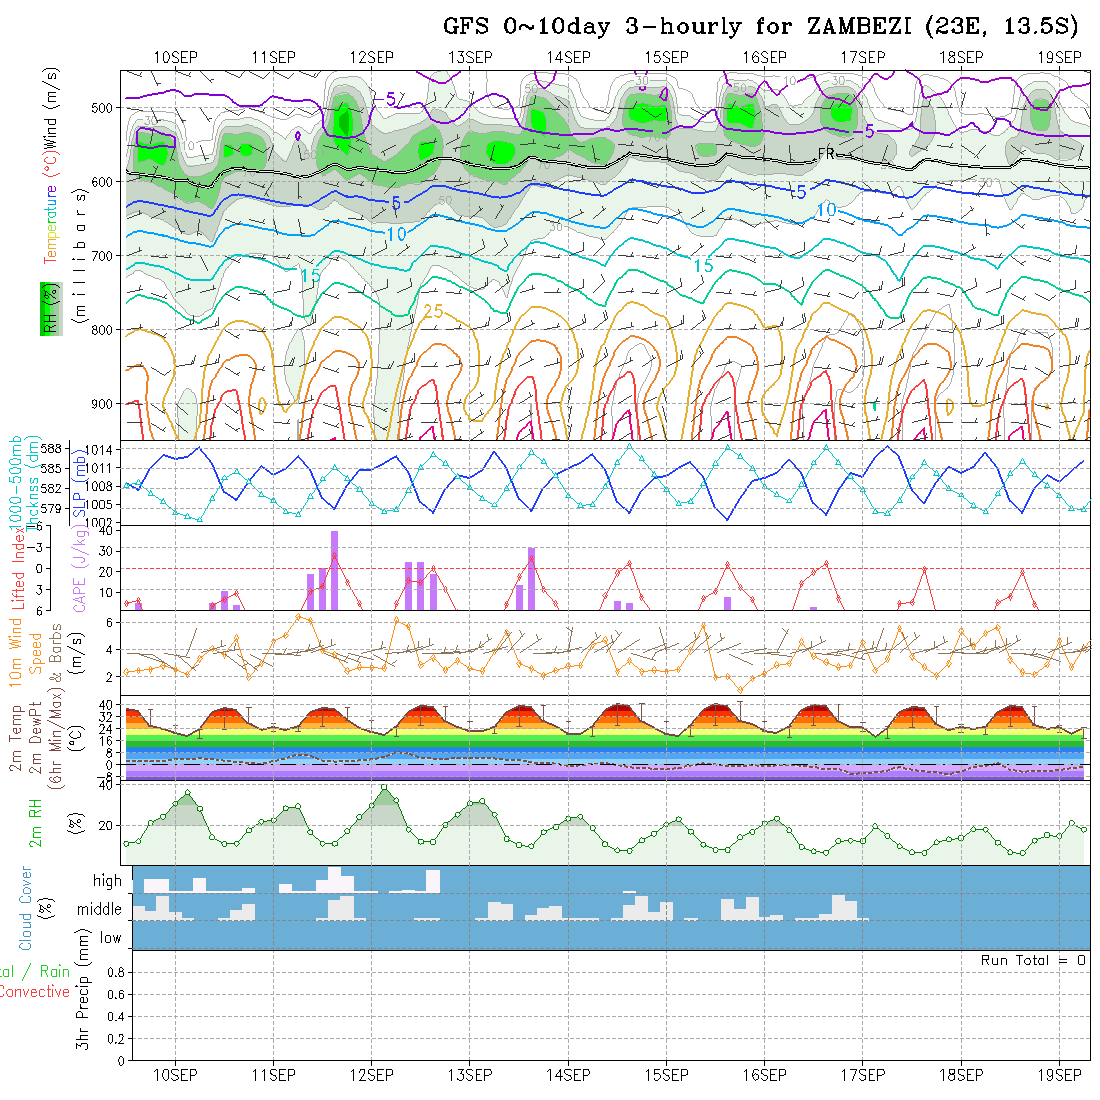Viewport: 1100px width, 1100px height.
Task: Select 12SEP on the top time axis
Action: [371, 57]
